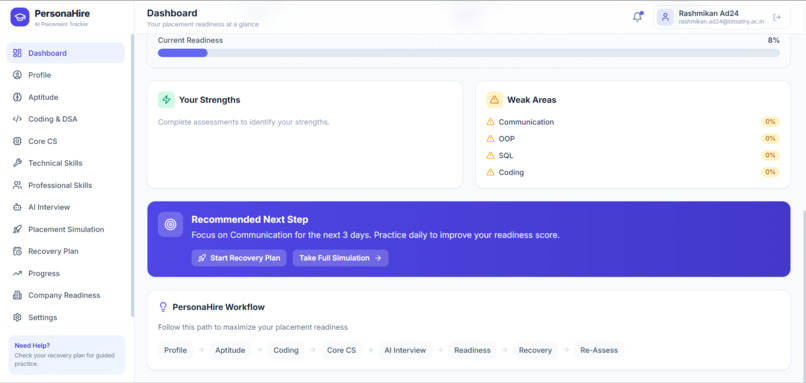Open Company Readiness page
The width and height of the screenshot is (806, 383).
tap(65, 295)
